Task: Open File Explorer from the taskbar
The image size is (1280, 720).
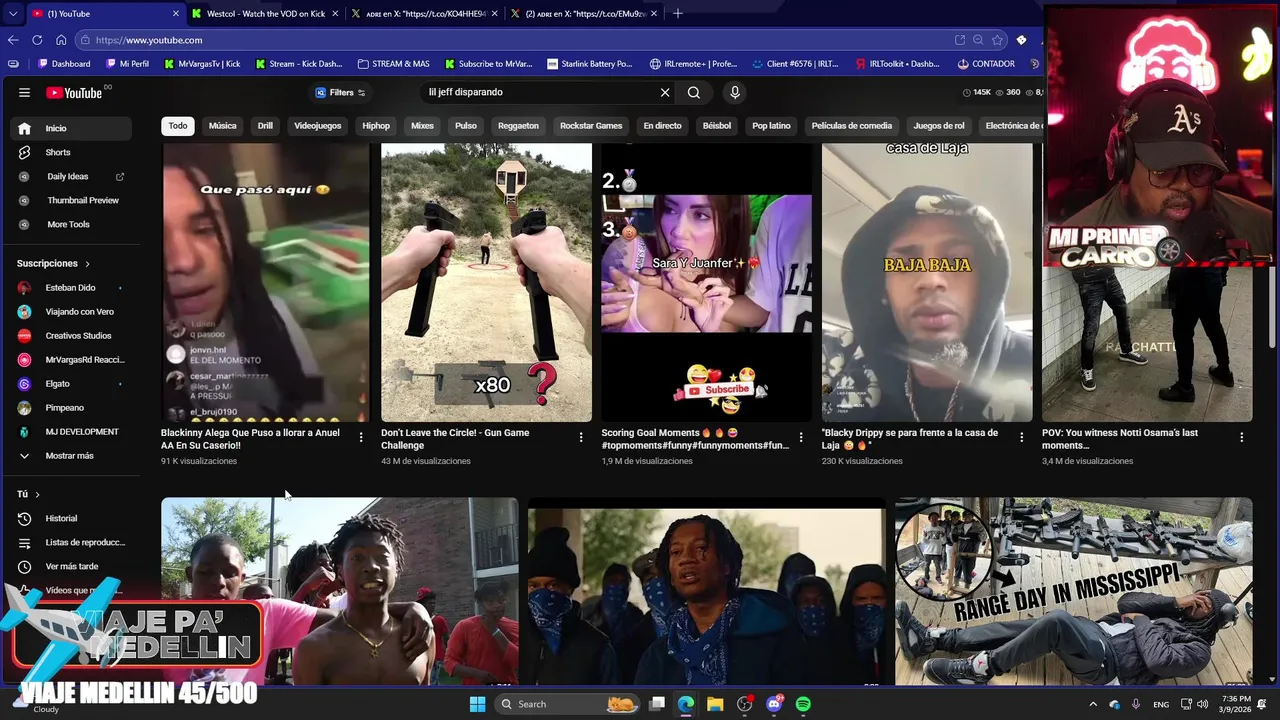Action: click(x=715, y=704)
